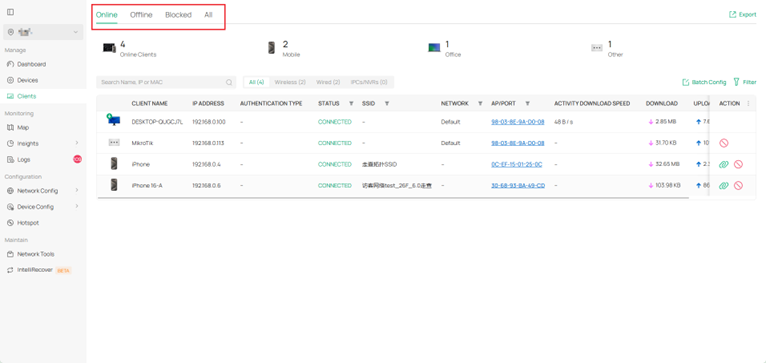Block the MikroTik client
The width and height of the screenshot is (766, 363).
pos(724,143)
